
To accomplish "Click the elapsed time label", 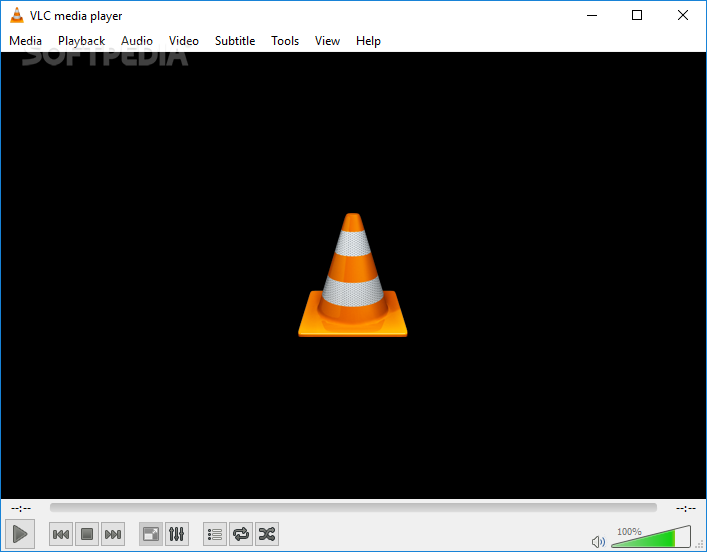I will [21, 508].
